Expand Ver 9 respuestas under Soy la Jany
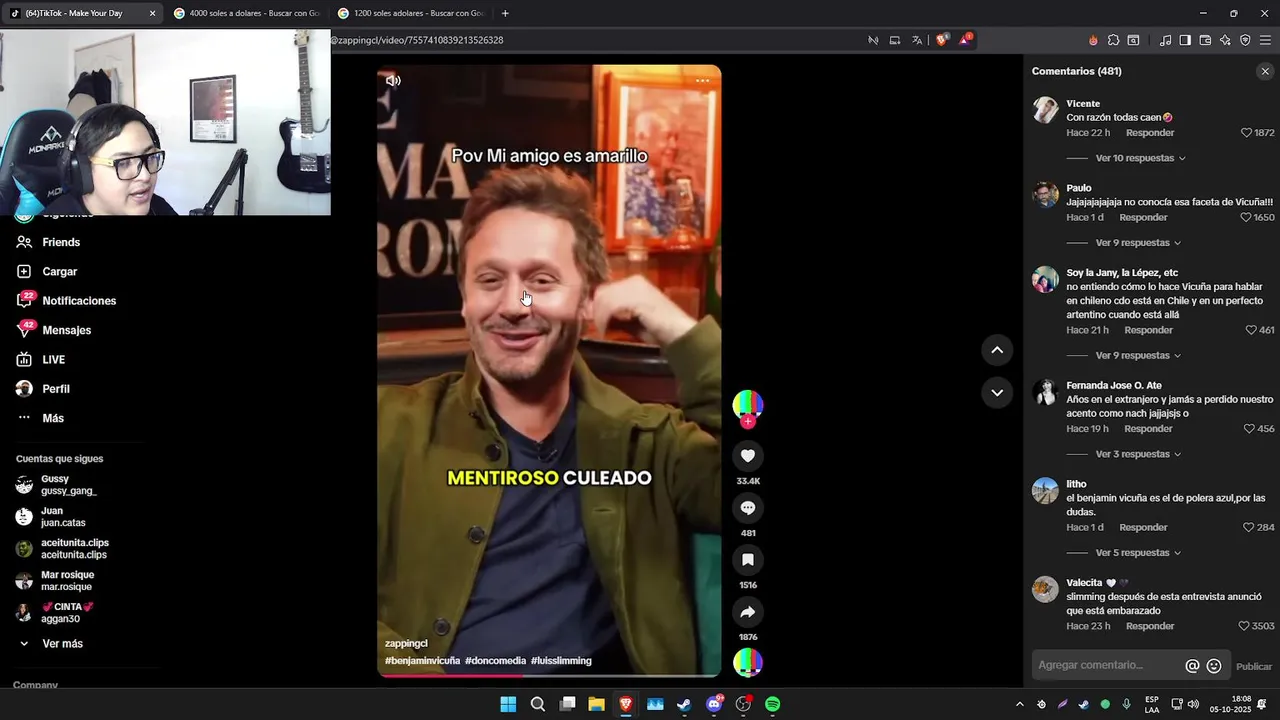 [x=1138, y=356]
